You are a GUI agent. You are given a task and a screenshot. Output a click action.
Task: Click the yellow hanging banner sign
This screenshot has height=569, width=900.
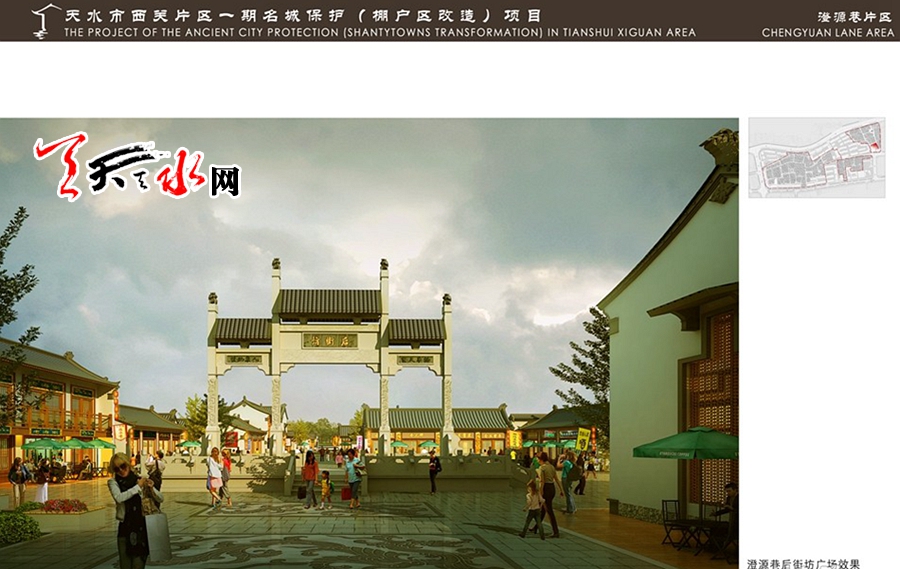coord(583,438)
